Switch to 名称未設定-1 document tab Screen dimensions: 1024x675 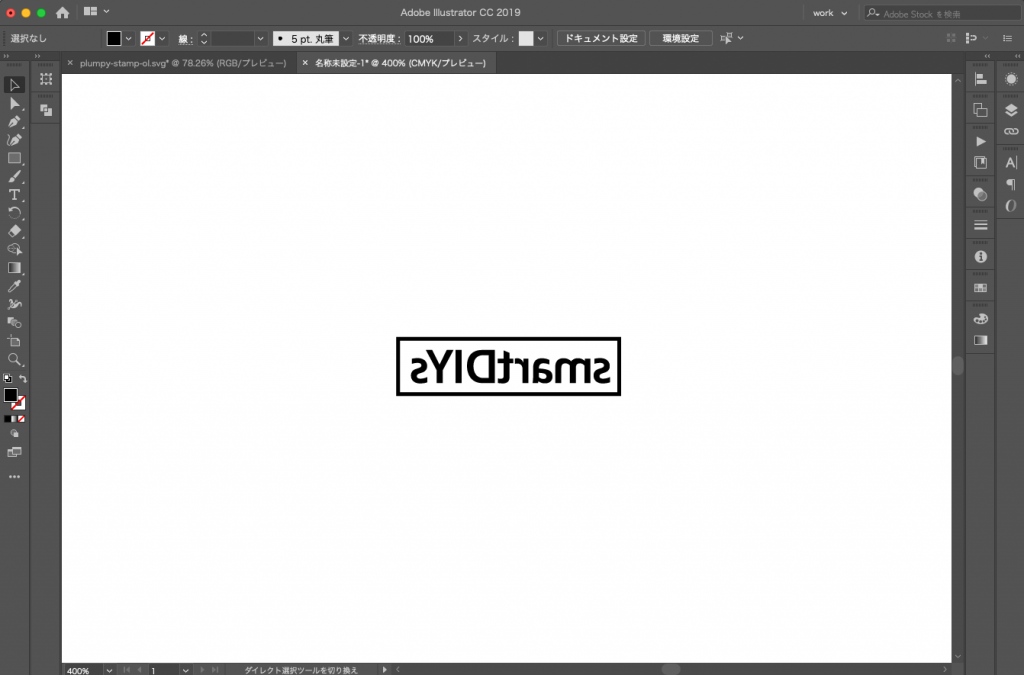point(400,63)
